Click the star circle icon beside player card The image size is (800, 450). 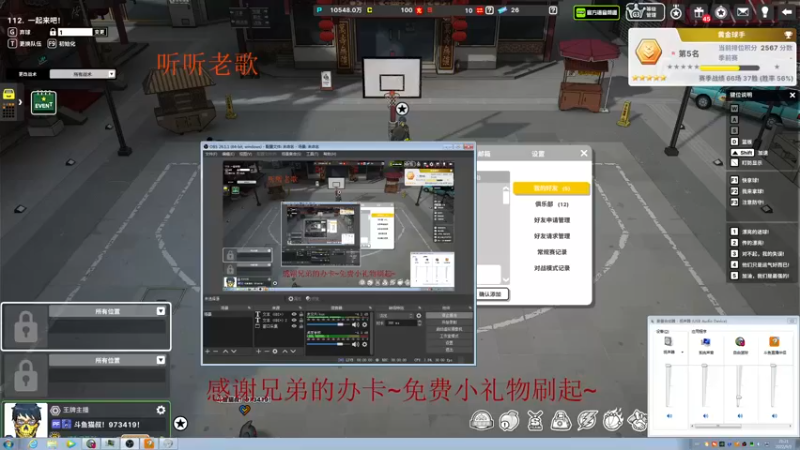tap(181, 423)
